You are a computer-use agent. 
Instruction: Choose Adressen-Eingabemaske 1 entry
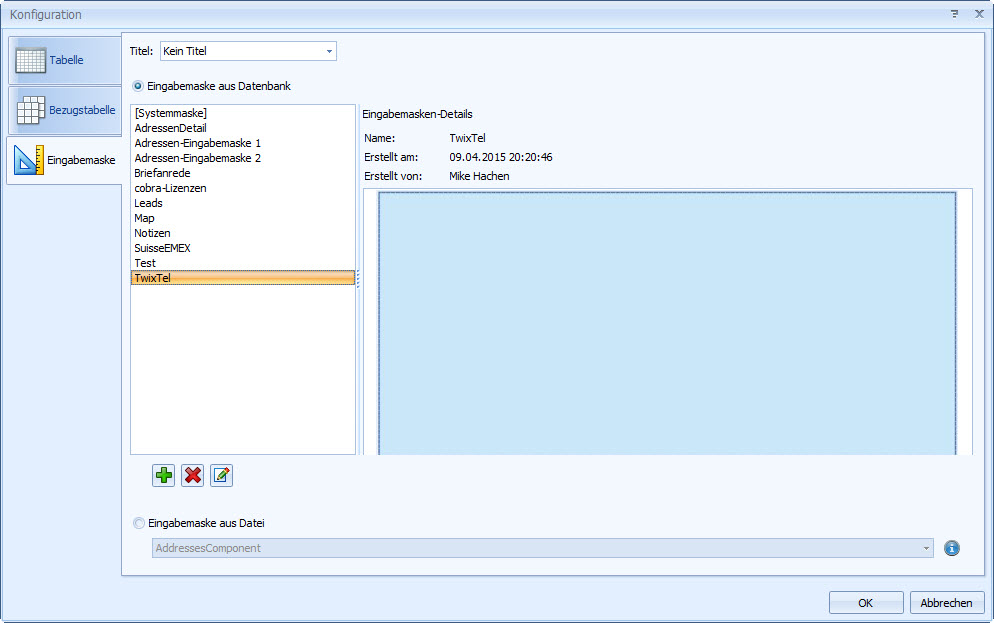click(x=197, y=143)
